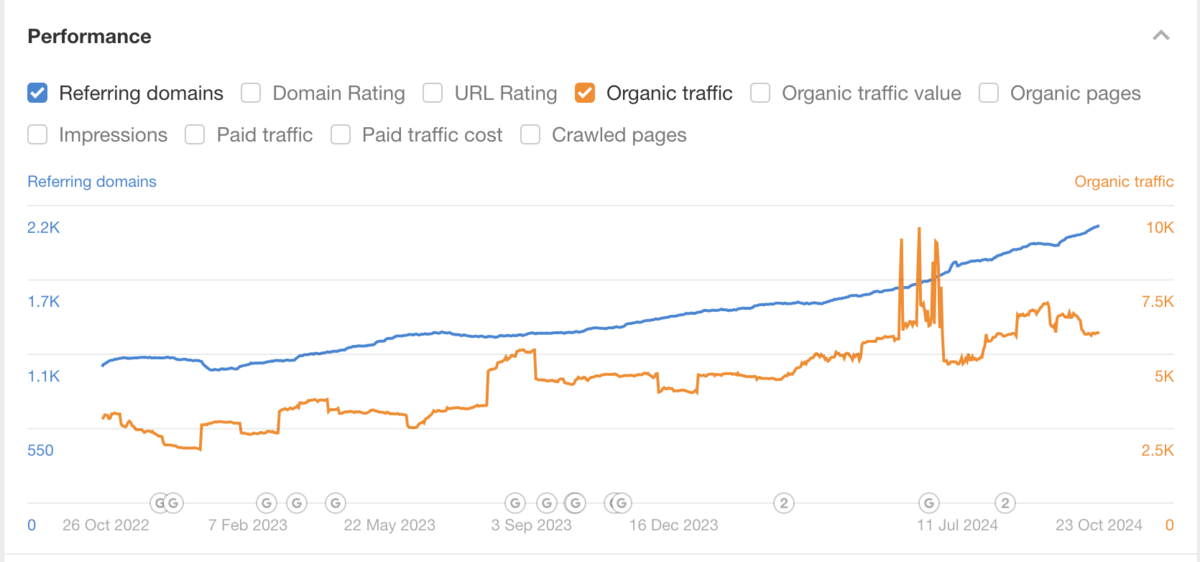Screen dimensions: 1200x562
Task: Tick the Paid traffic cost checkbox
Action: point(341,134)
